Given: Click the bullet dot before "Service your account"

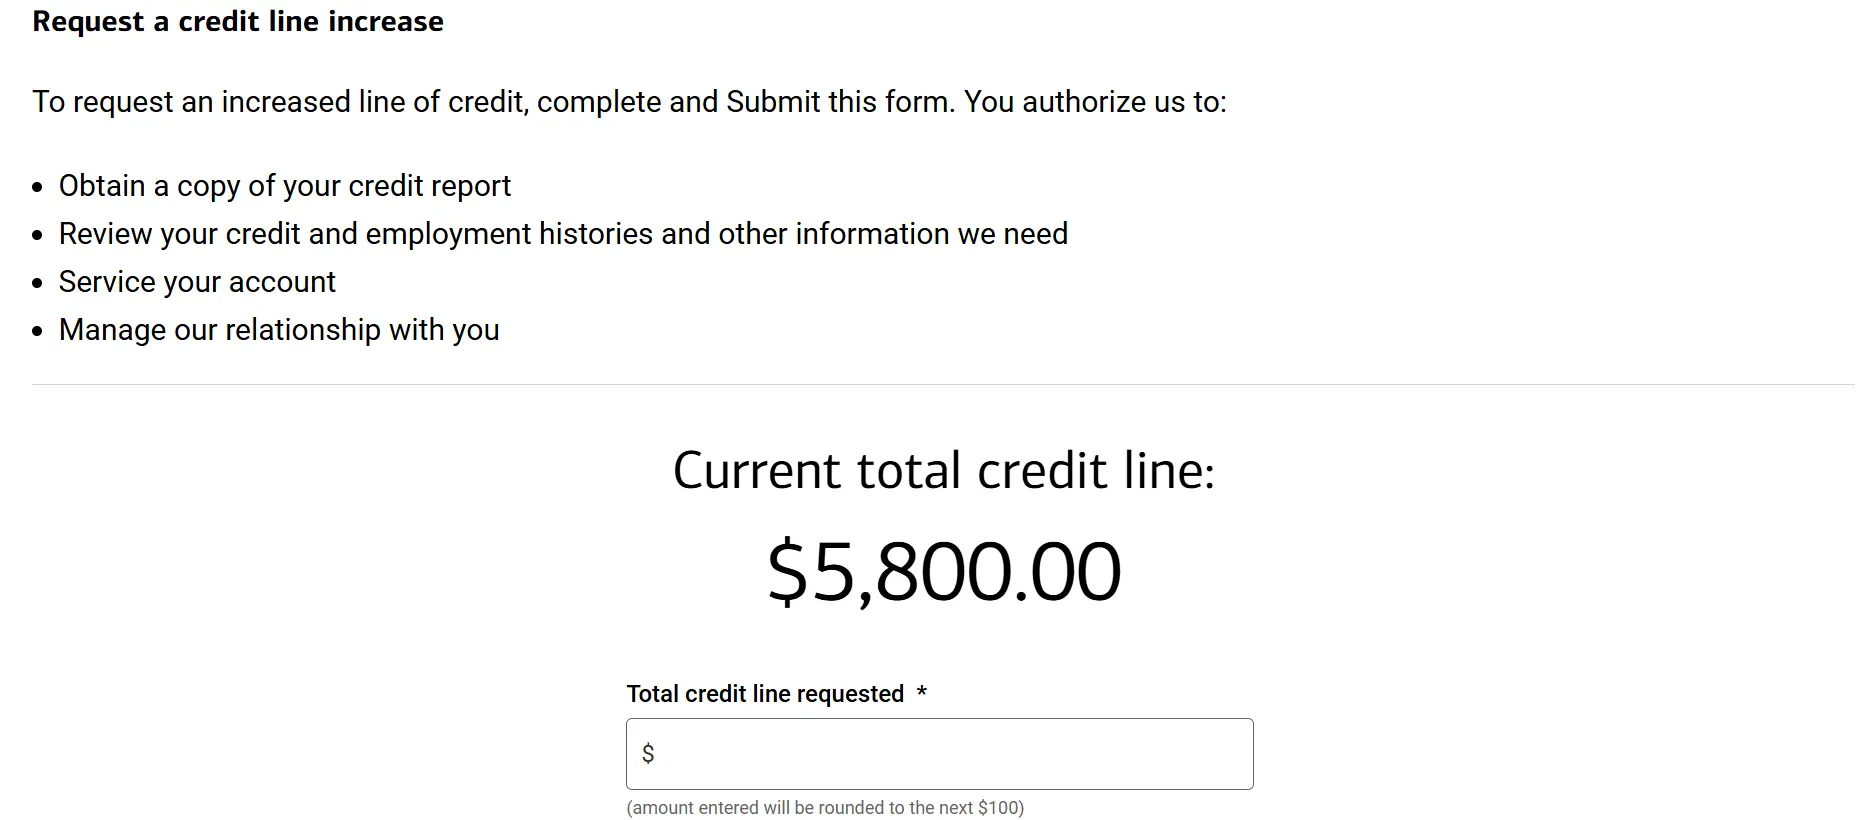Looking at the screenshot, I should click(38, 284).
